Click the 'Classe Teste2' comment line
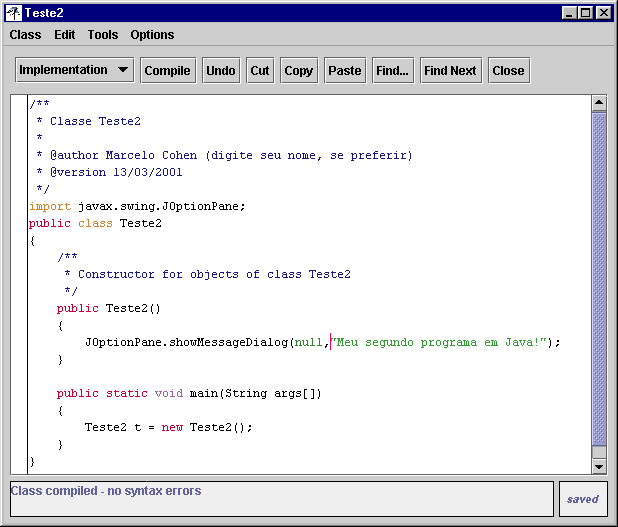The height and width of the screenshot is (527, 618). 89,121
